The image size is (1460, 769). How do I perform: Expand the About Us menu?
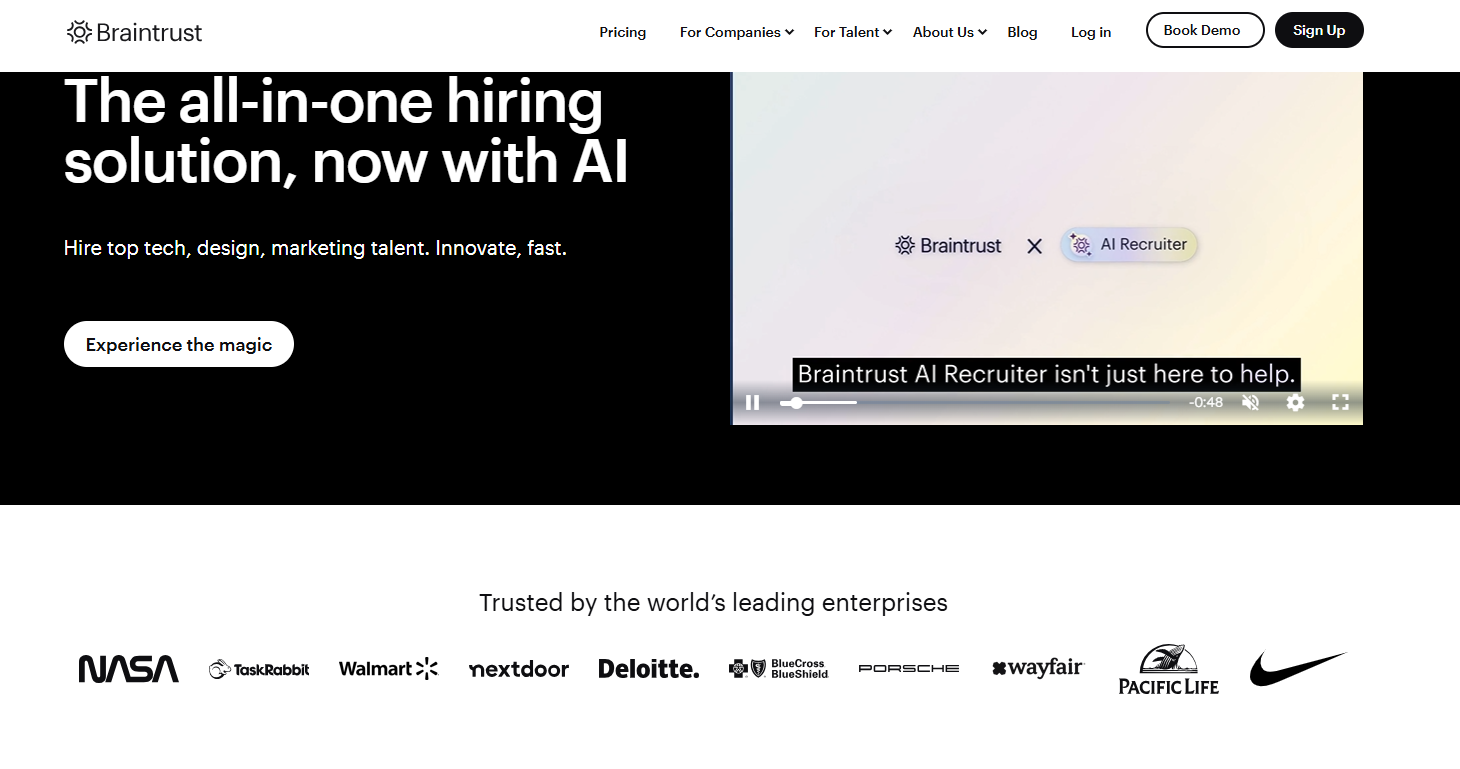950,32
